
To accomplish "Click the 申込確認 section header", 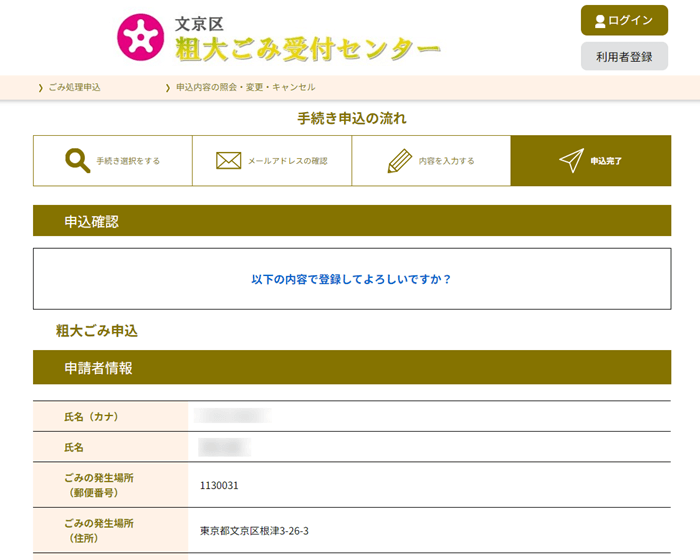I will [x=352, y=221].
